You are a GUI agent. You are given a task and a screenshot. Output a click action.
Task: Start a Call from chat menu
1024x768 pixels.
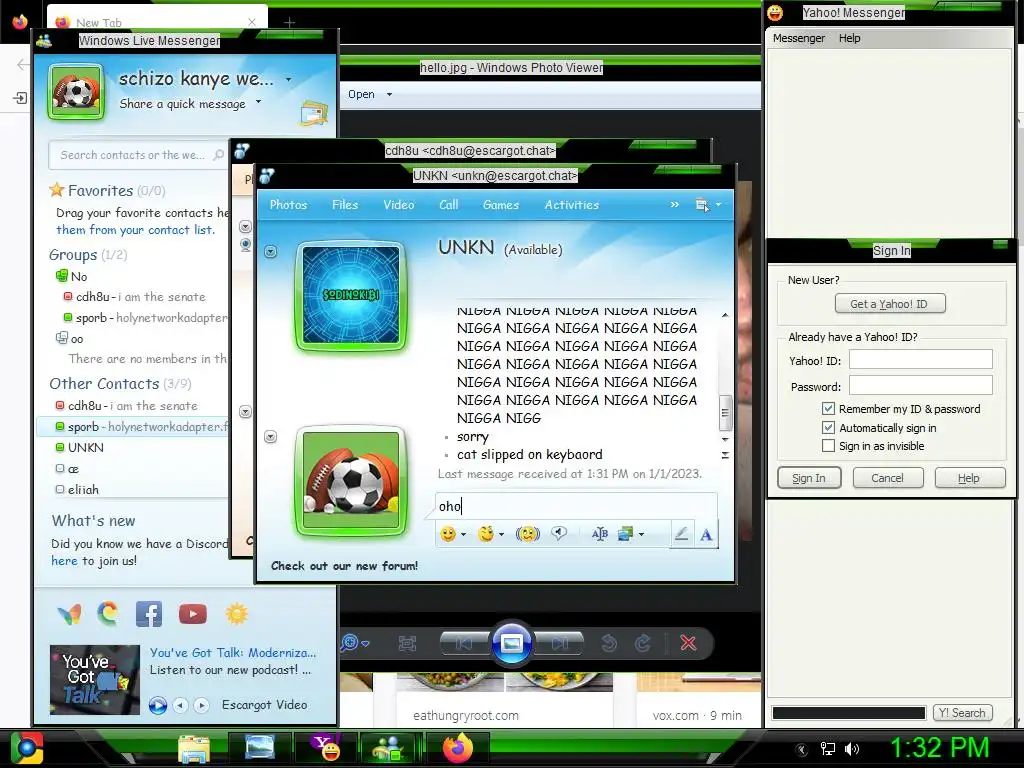click(448, 204)
